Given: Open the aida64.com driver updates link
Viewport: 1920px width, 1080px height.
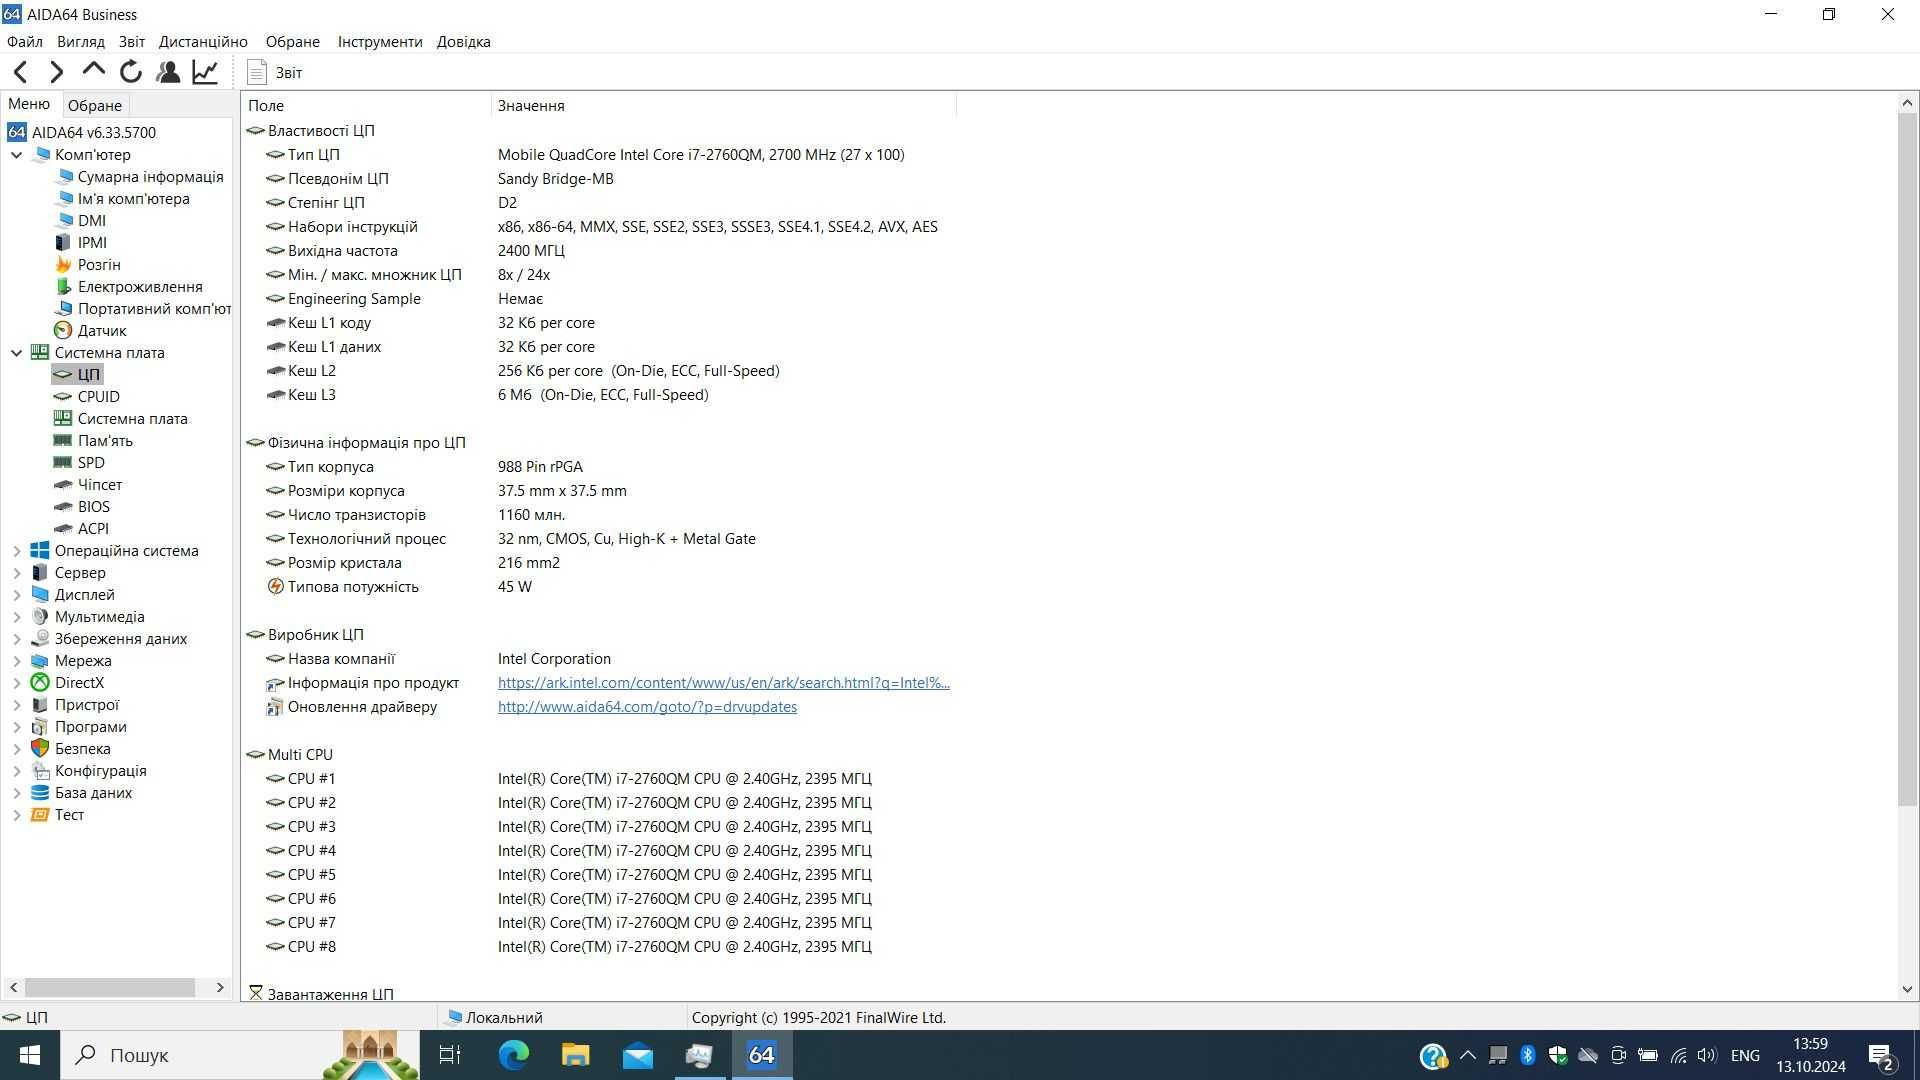Looking at the screenshot, I should (x=647, y=707).
